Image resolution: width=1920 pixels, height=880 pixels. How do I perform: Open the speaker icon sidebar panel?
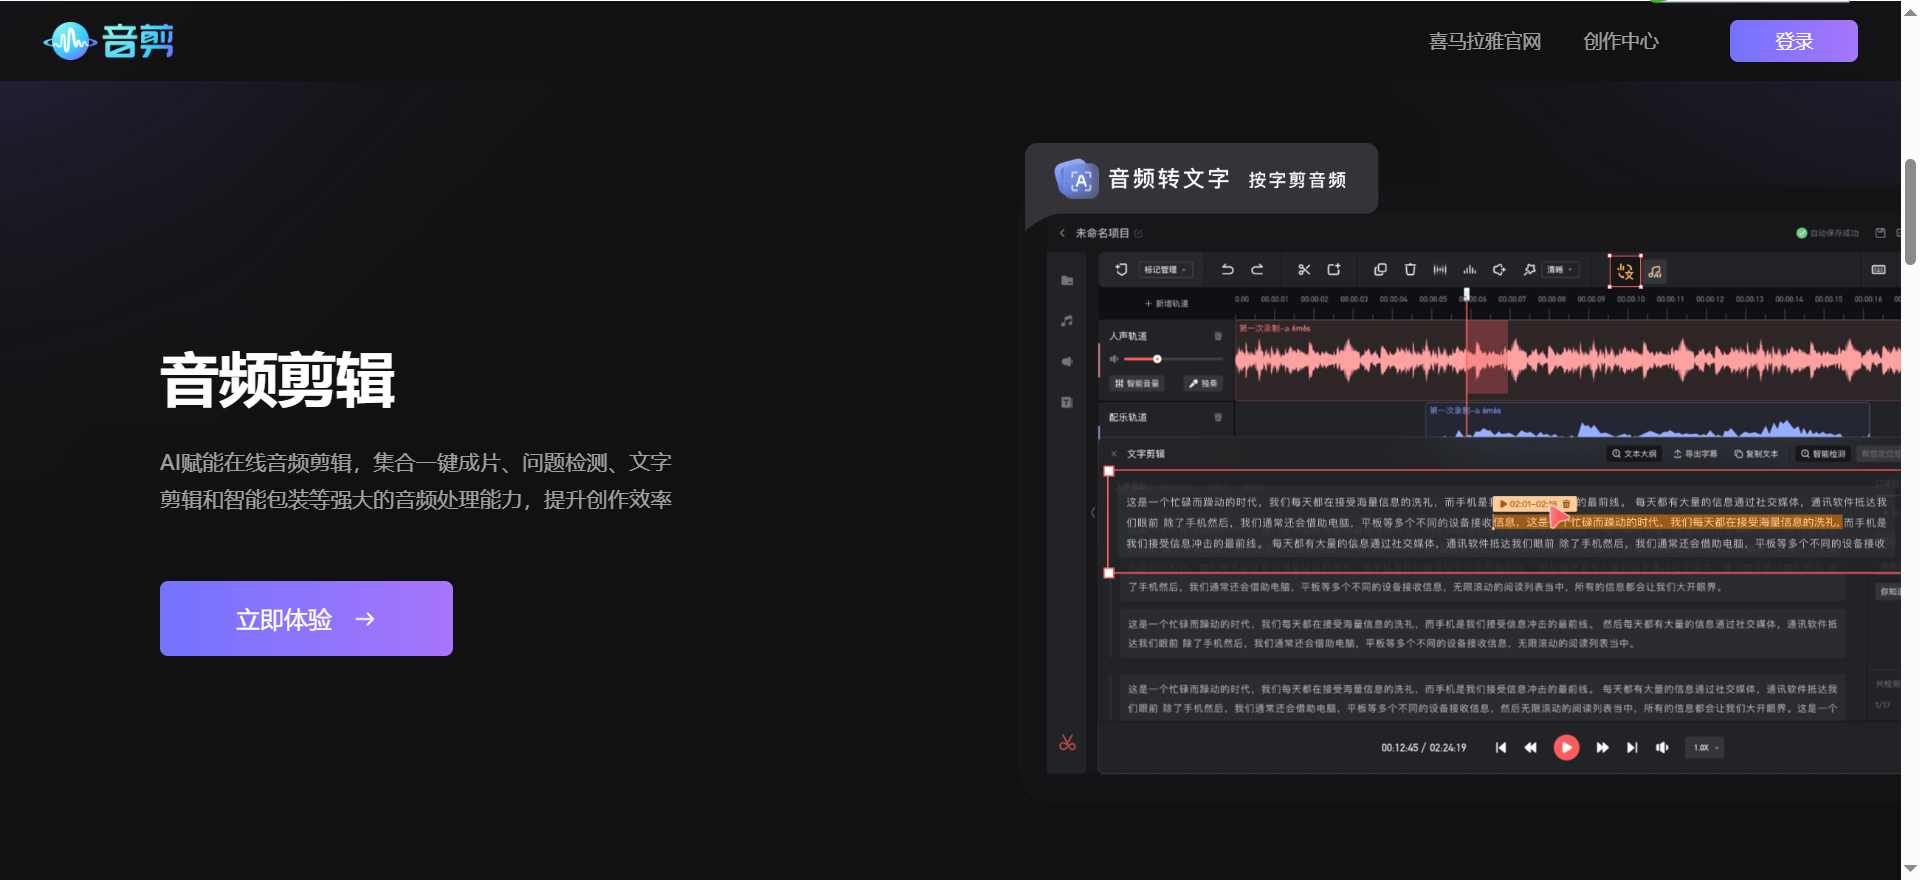pos(1067,362)
